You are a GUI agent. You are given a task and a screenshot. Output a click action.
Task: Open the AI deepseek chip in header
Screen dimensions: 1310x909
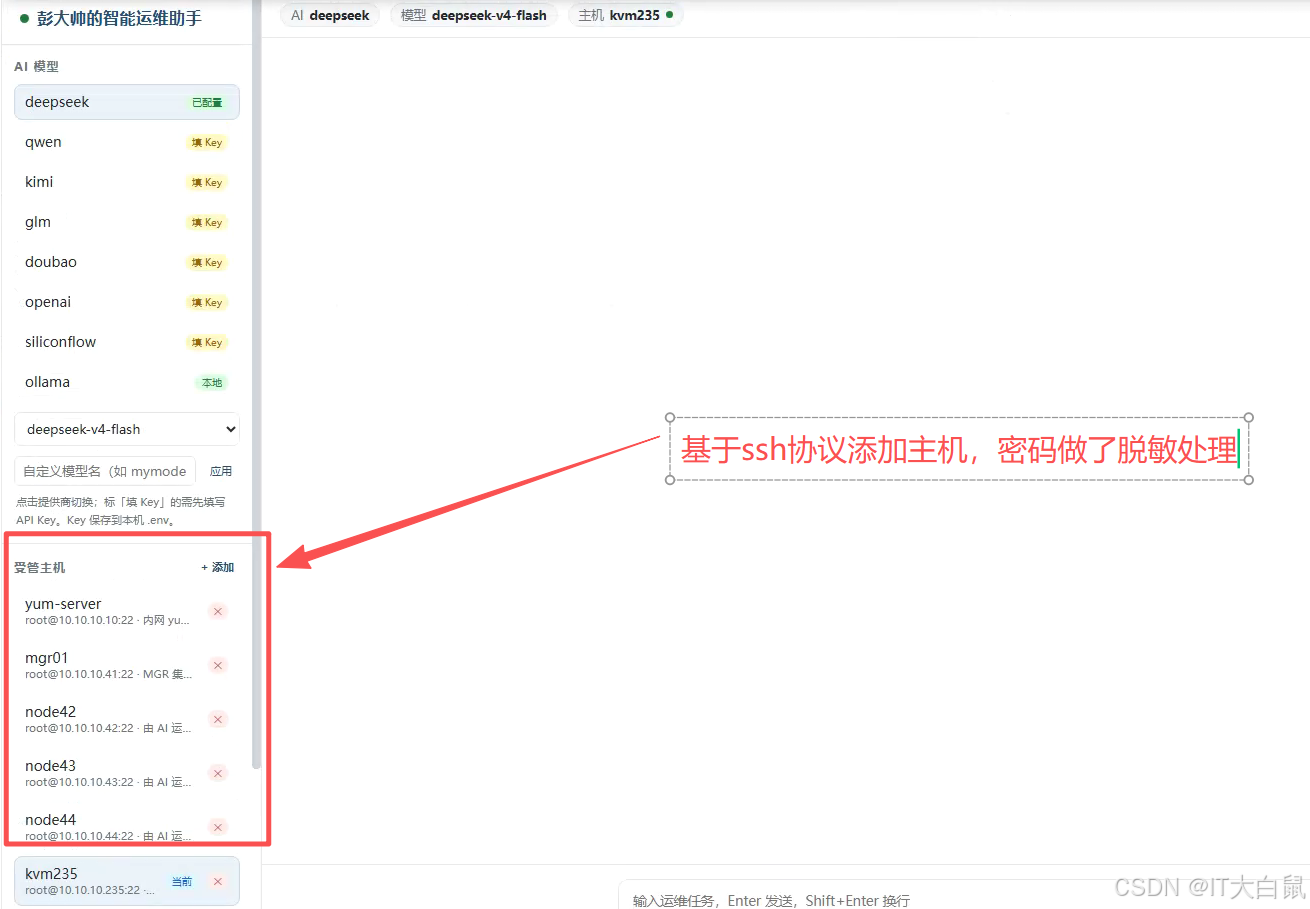(x=330, y=15)
